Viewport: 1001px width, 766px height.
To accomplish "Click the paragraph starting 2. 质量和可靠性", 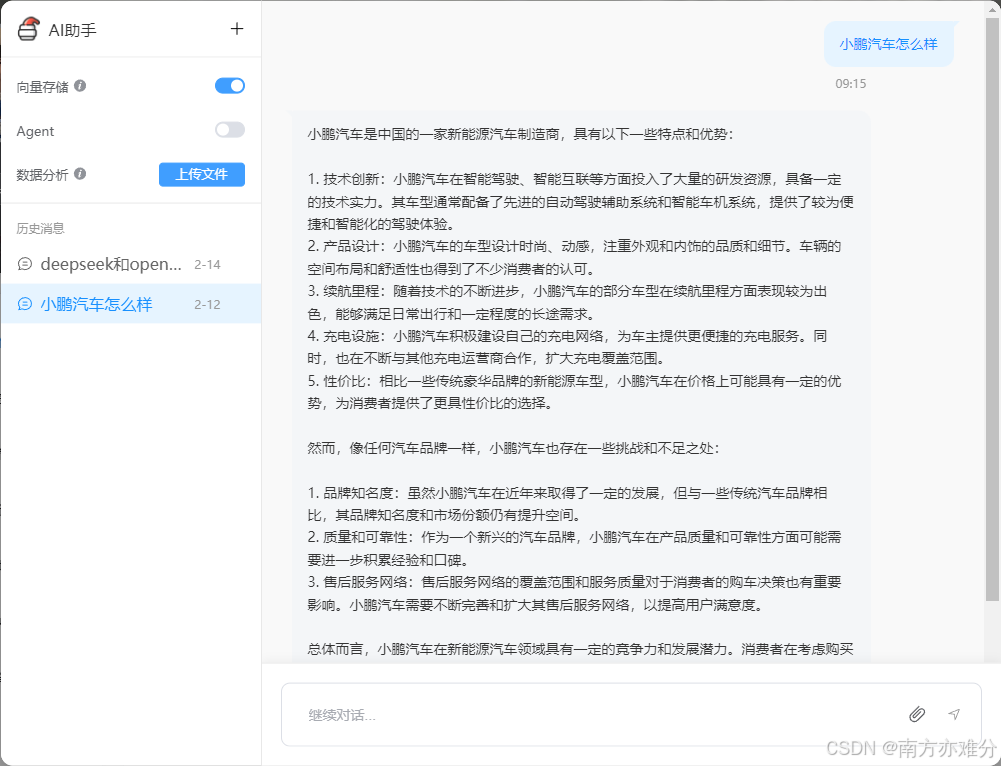I will [574, 548].
